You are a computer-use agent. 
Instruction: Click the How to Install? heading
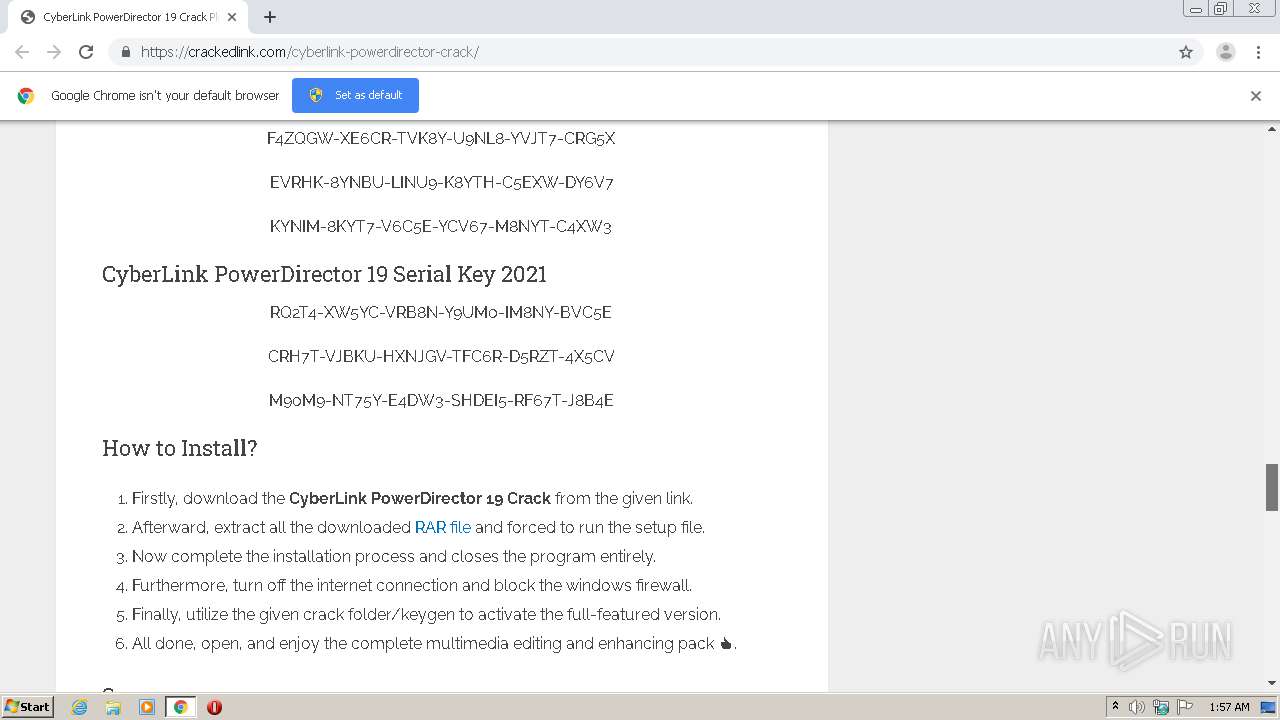tap(180, 448)
